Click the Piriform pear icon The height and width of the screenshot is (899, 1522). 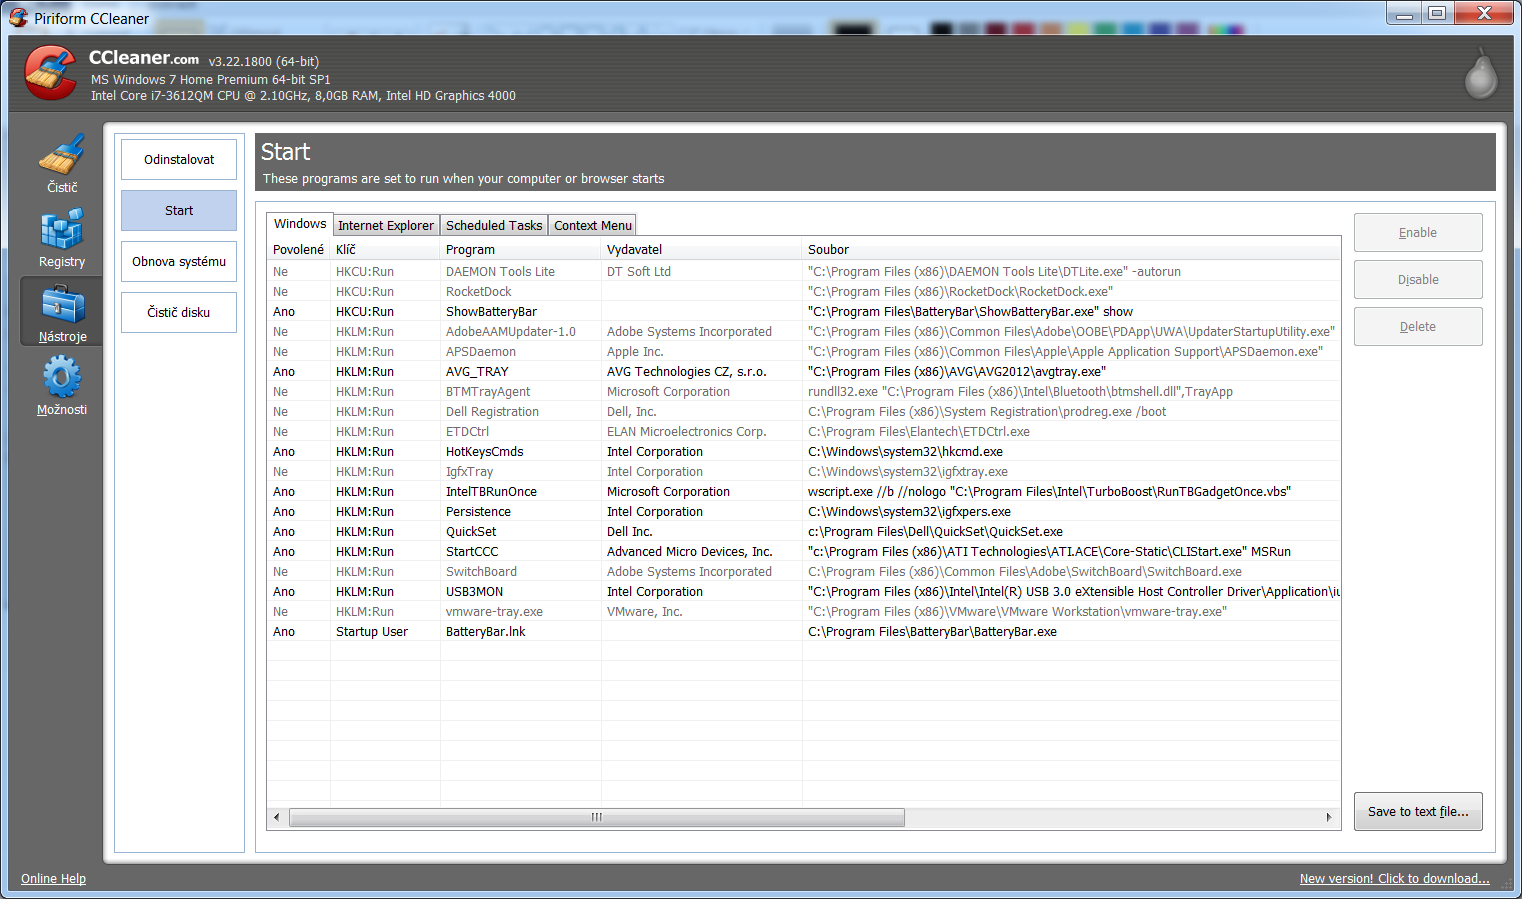(x=1480, y=75)
